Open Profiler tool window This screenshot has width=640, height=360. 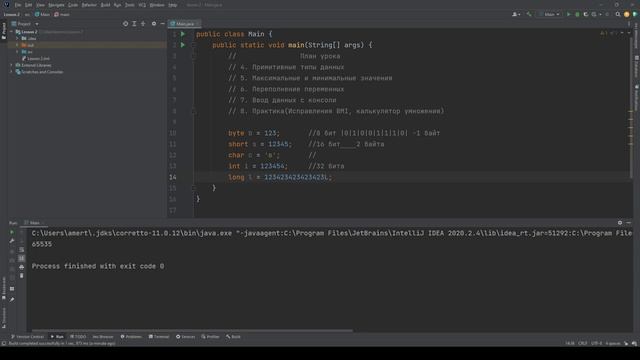(x=211, y=337)
